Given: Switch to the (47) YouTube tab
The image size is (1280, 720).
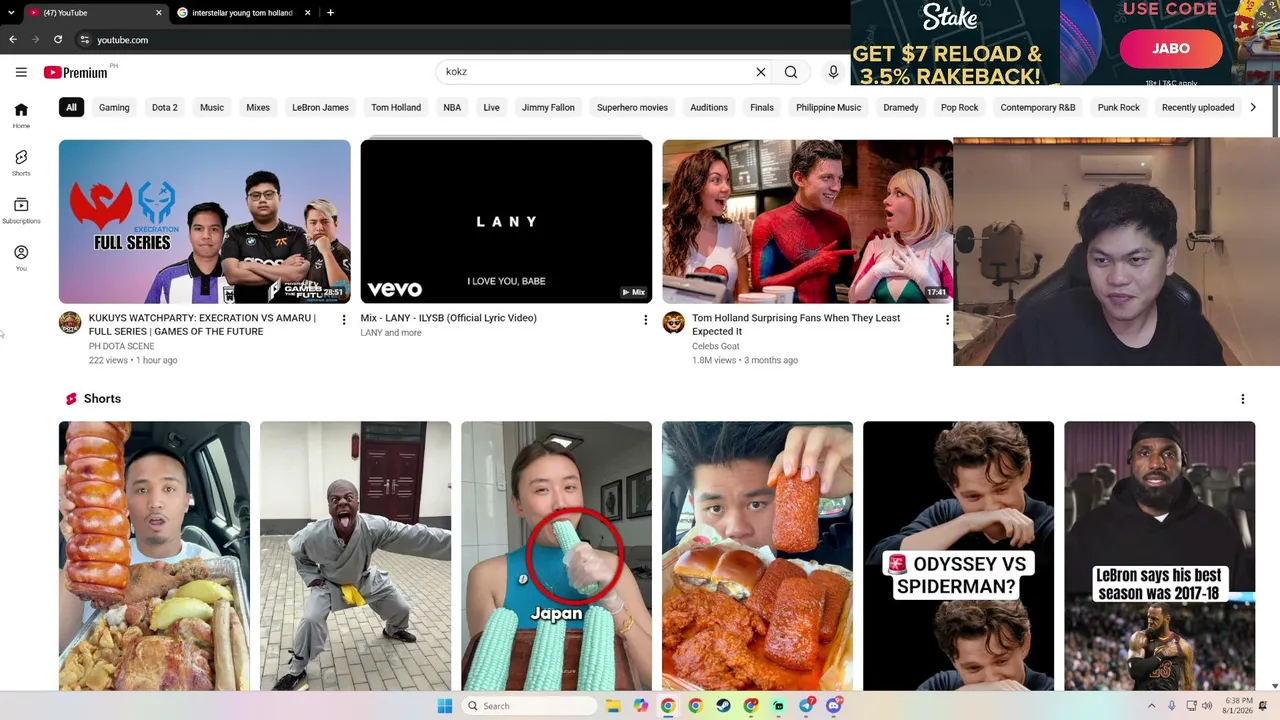Looking at the screenshot, I should (96, 13).
